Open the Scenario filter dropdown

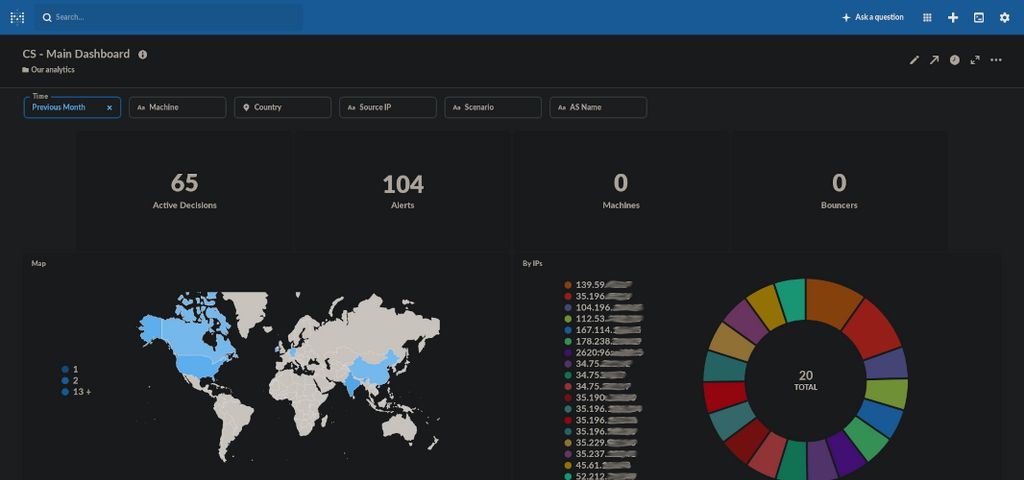point(493,107)
